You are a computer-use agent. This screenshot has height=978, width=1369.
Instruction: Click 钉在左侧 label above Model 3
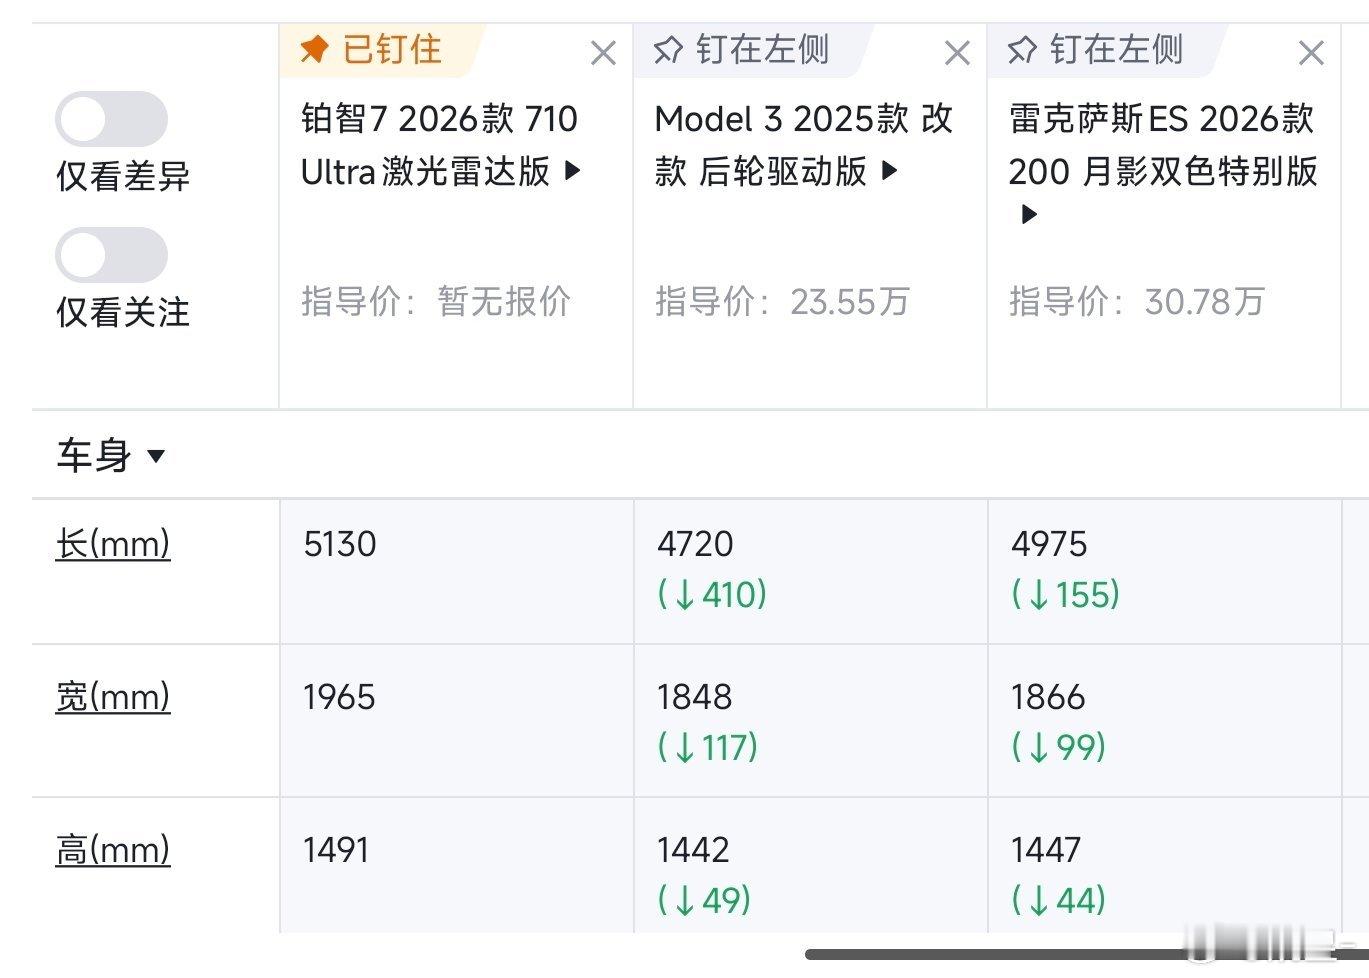coord(762,49)
